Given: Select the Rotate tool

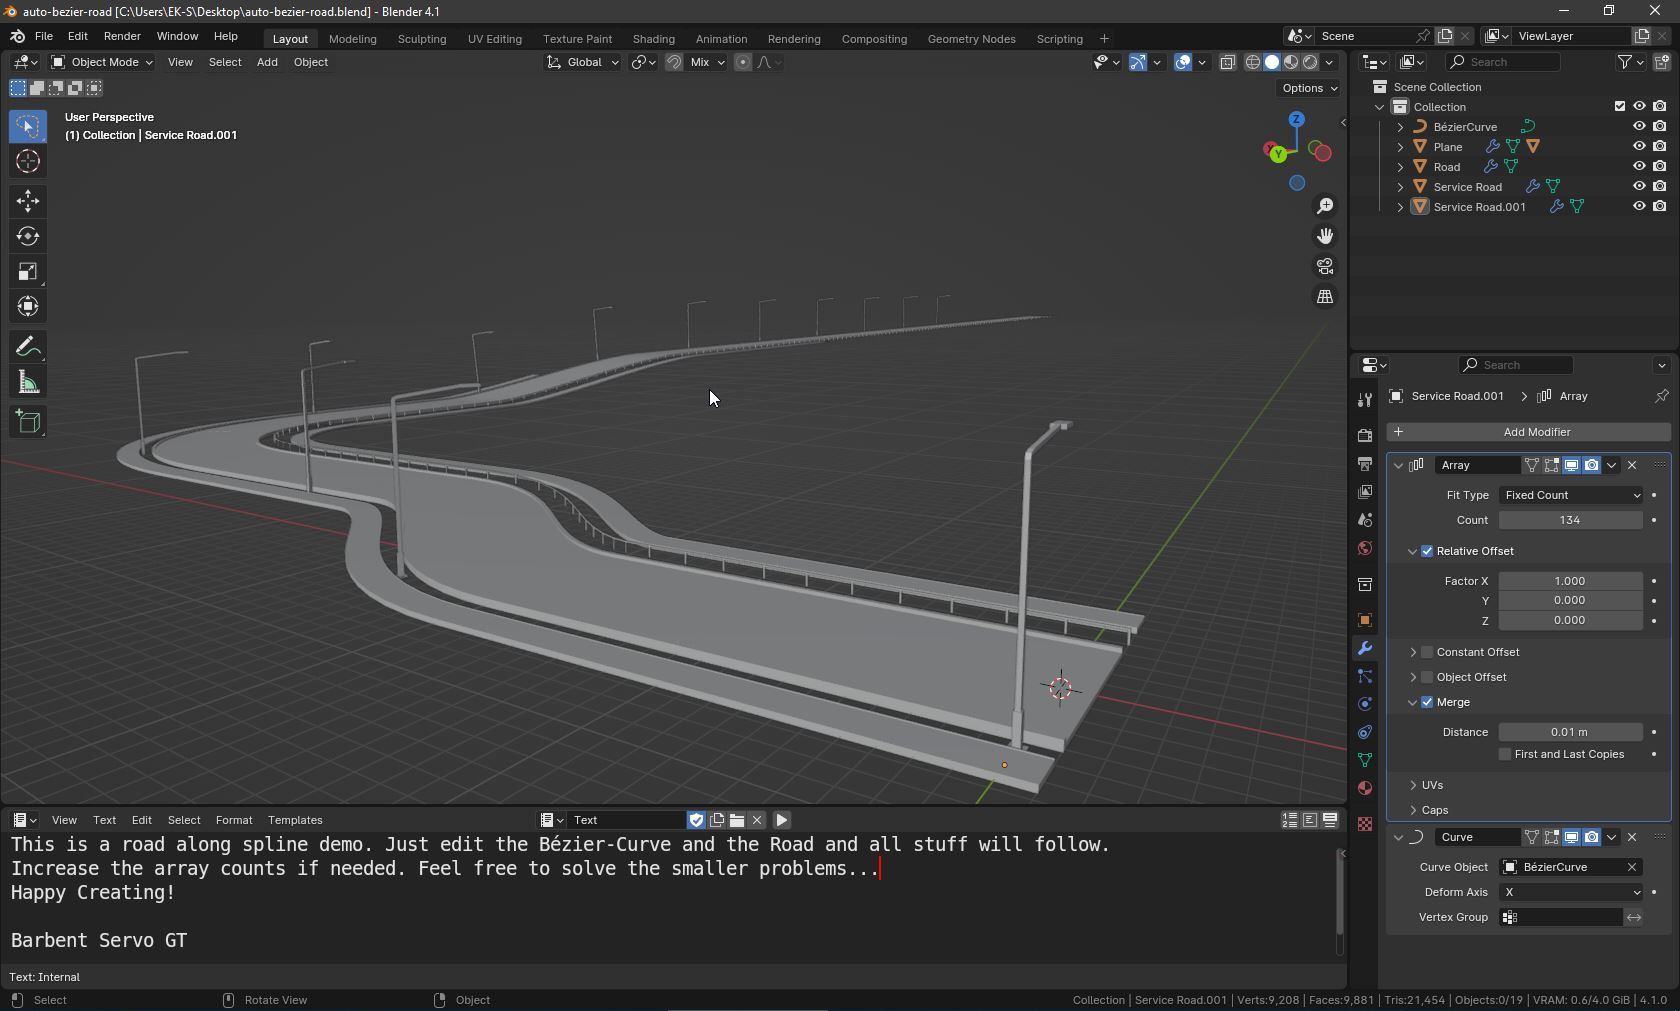Looking at the screenshot, I should (x=27, y=237).
